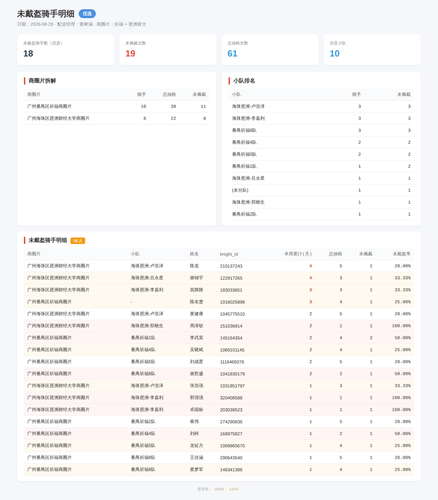Screen dimensions: 438x500
Task: Click the 姓名 column header
Action: coord(194,254)
